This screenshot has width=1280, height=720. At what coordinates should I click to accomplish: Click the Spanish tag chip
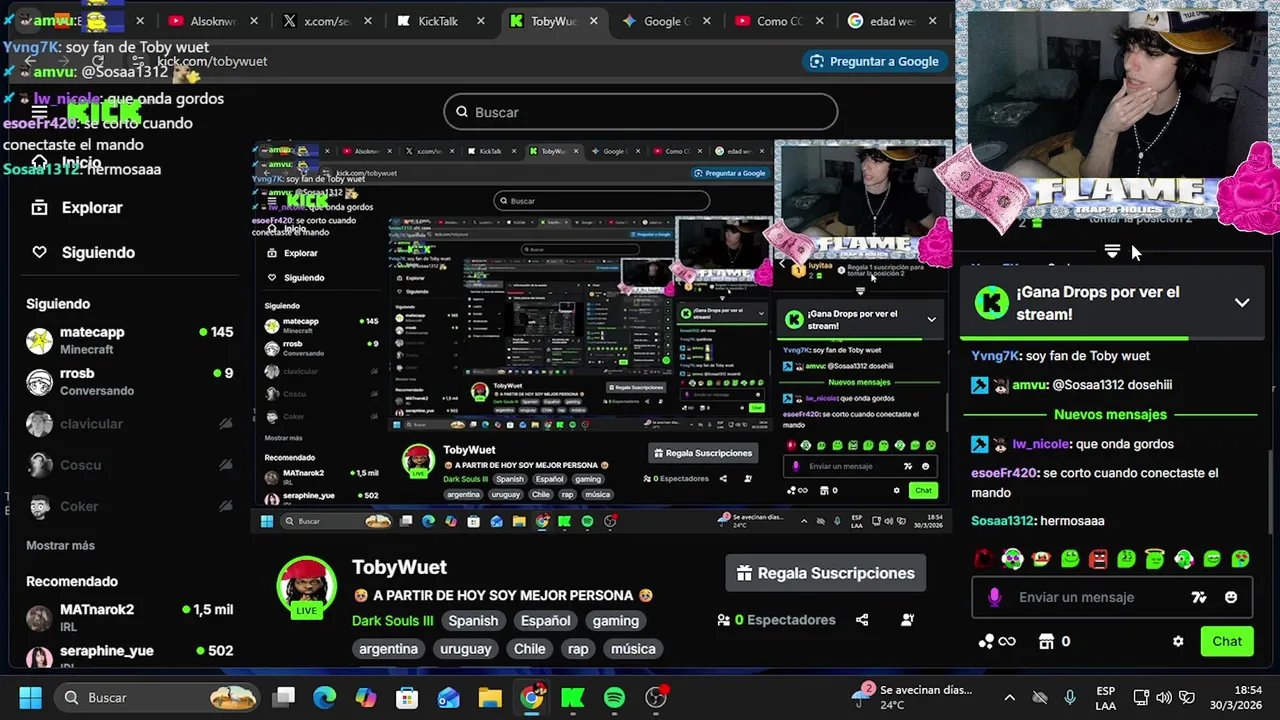[473, 620]
